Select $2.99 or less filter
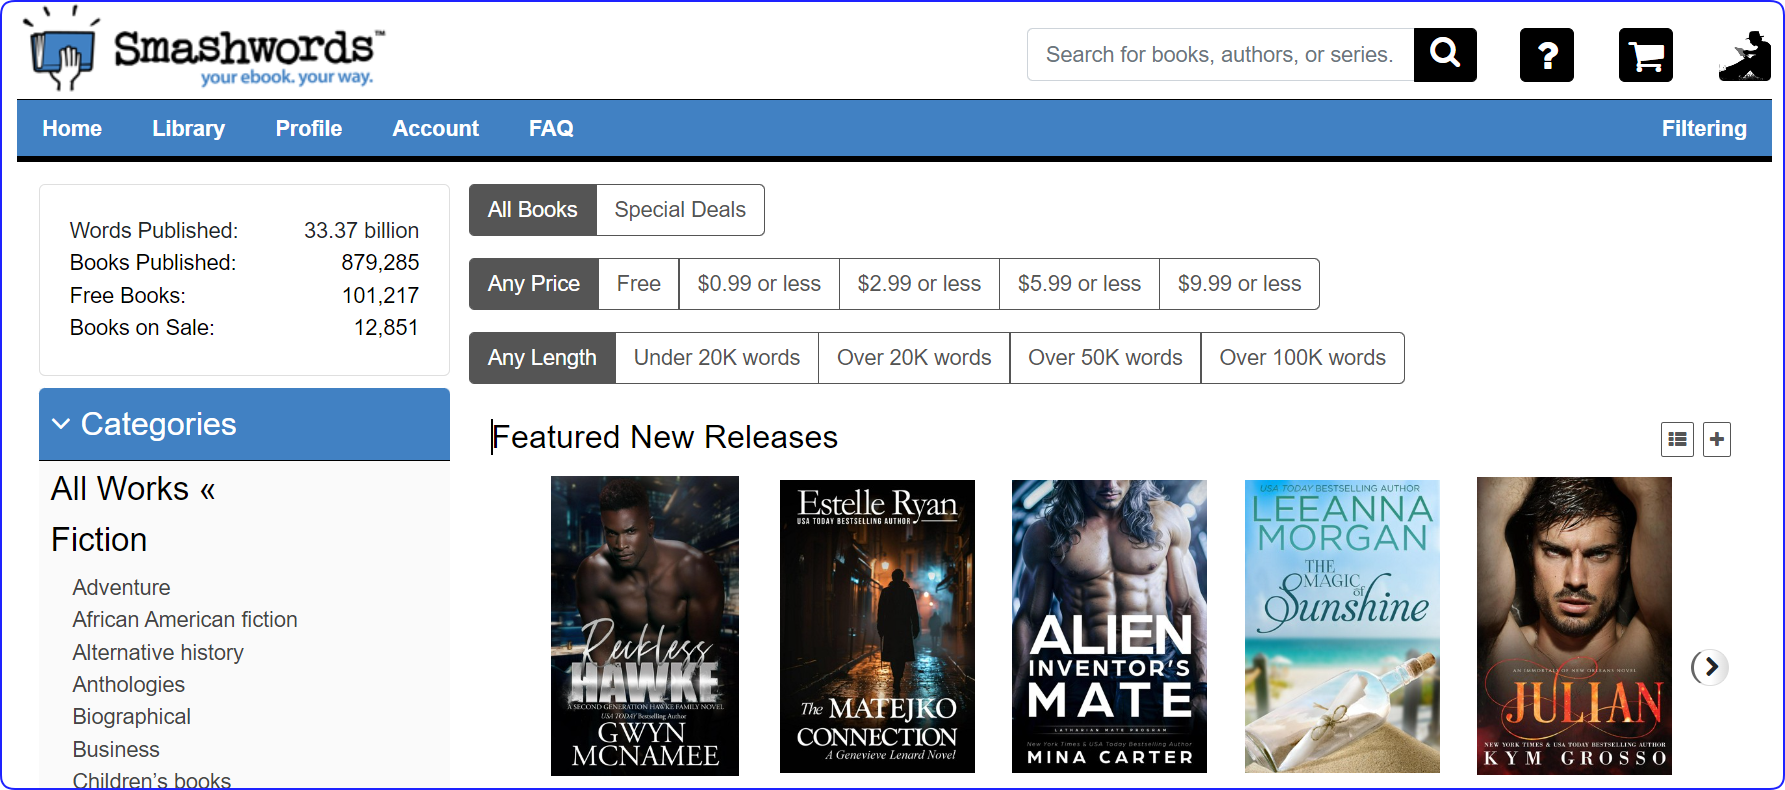 (x=919, y=284)
